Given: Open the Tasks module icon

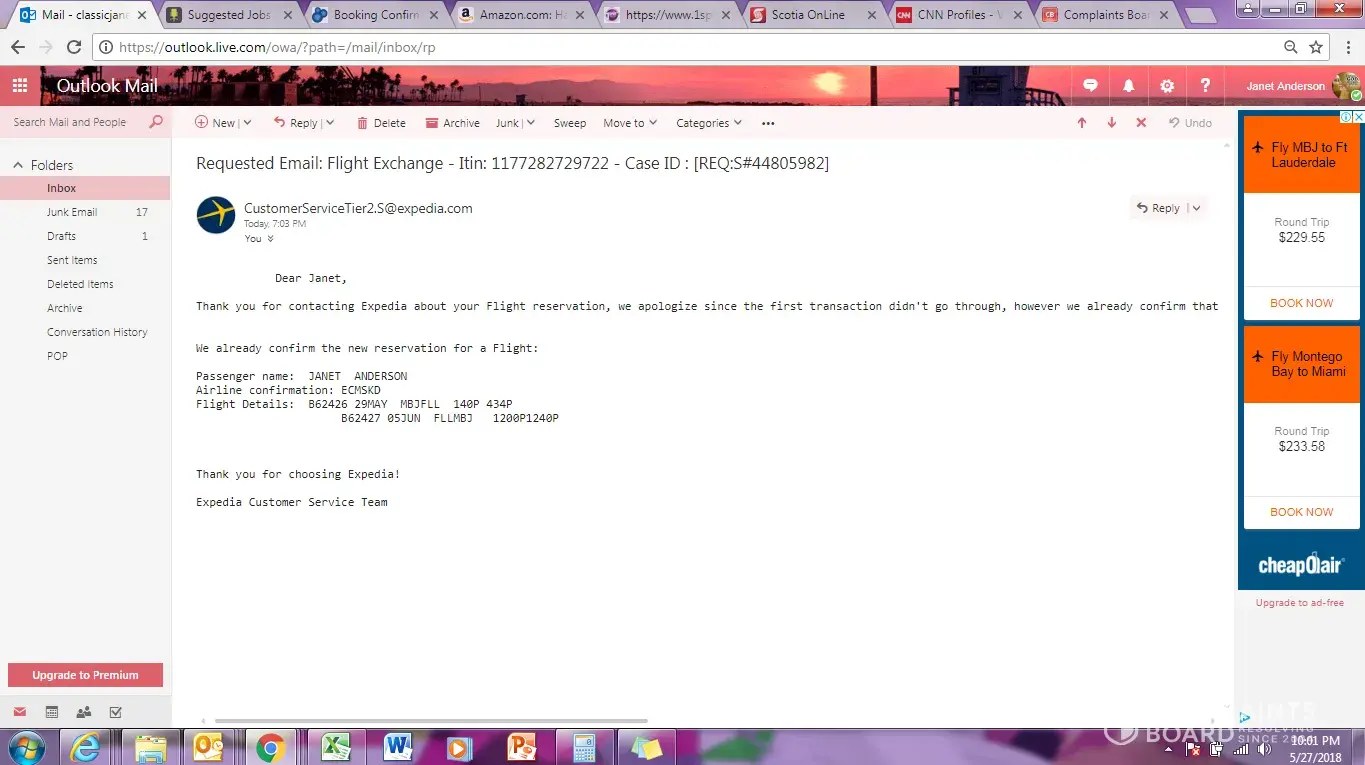Looking at the screenshot, I should click(x=115, y=712).
